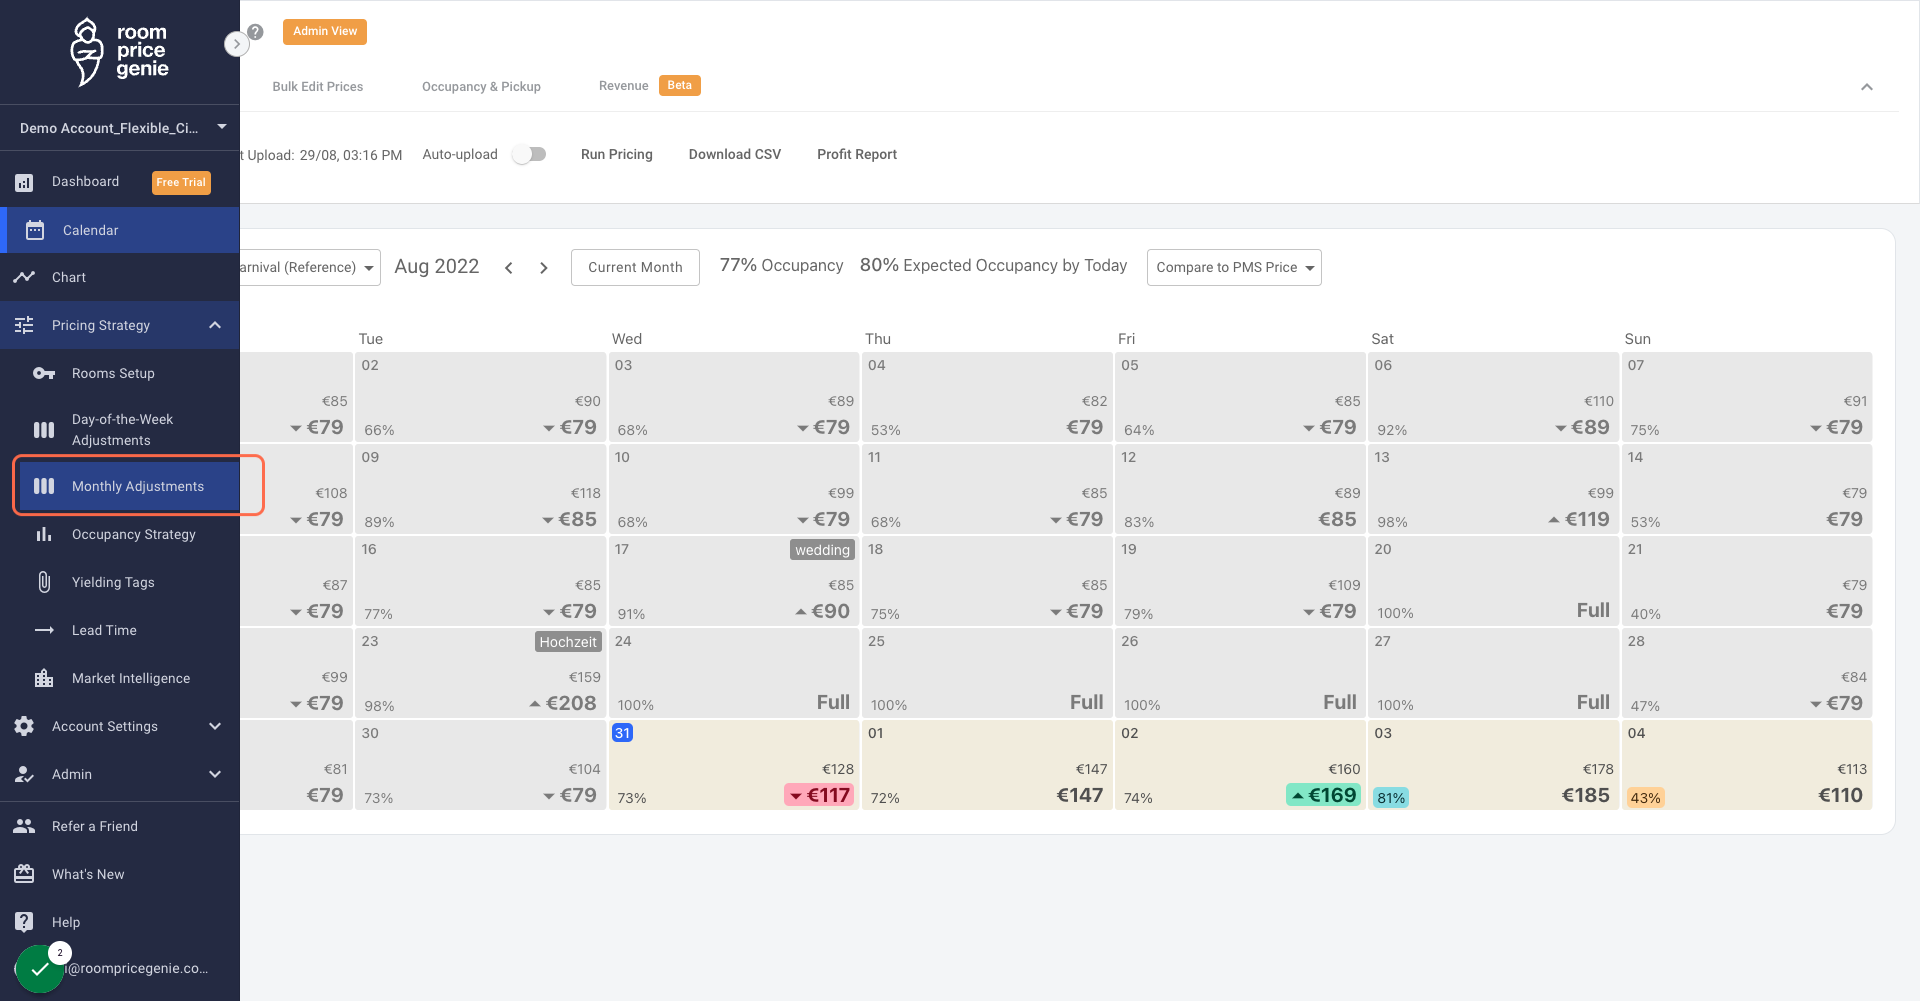This screenshot has width=1920, height=1001.
Task: Open the room type Reference dropdown
Action: [x=310, y=267]
